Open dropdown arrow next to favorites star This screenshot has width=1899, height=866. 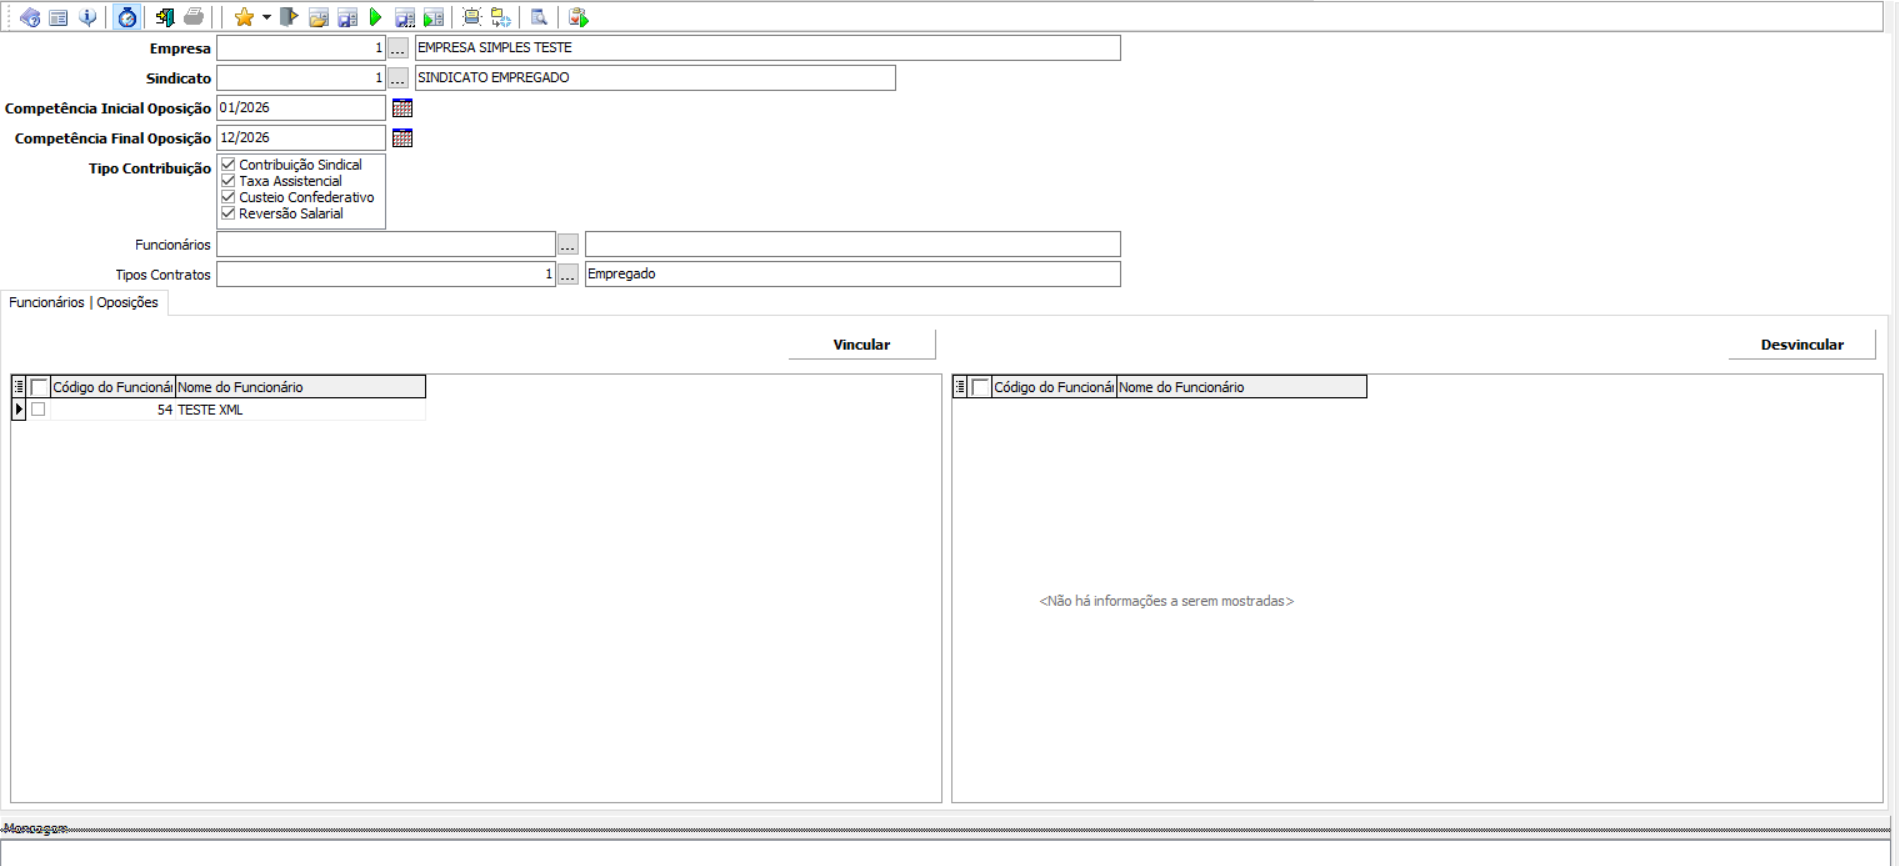(267, 17)
